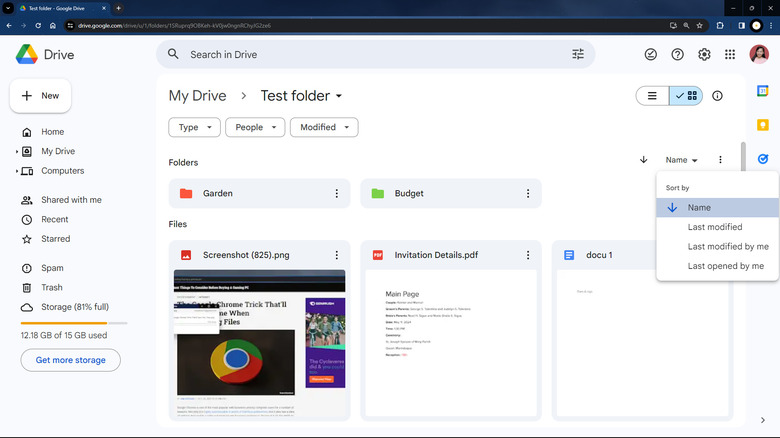Image resolution: width=780 pixels, height=438 pixels.
Task: Switch to grid layout view
Action: (687, 96)
